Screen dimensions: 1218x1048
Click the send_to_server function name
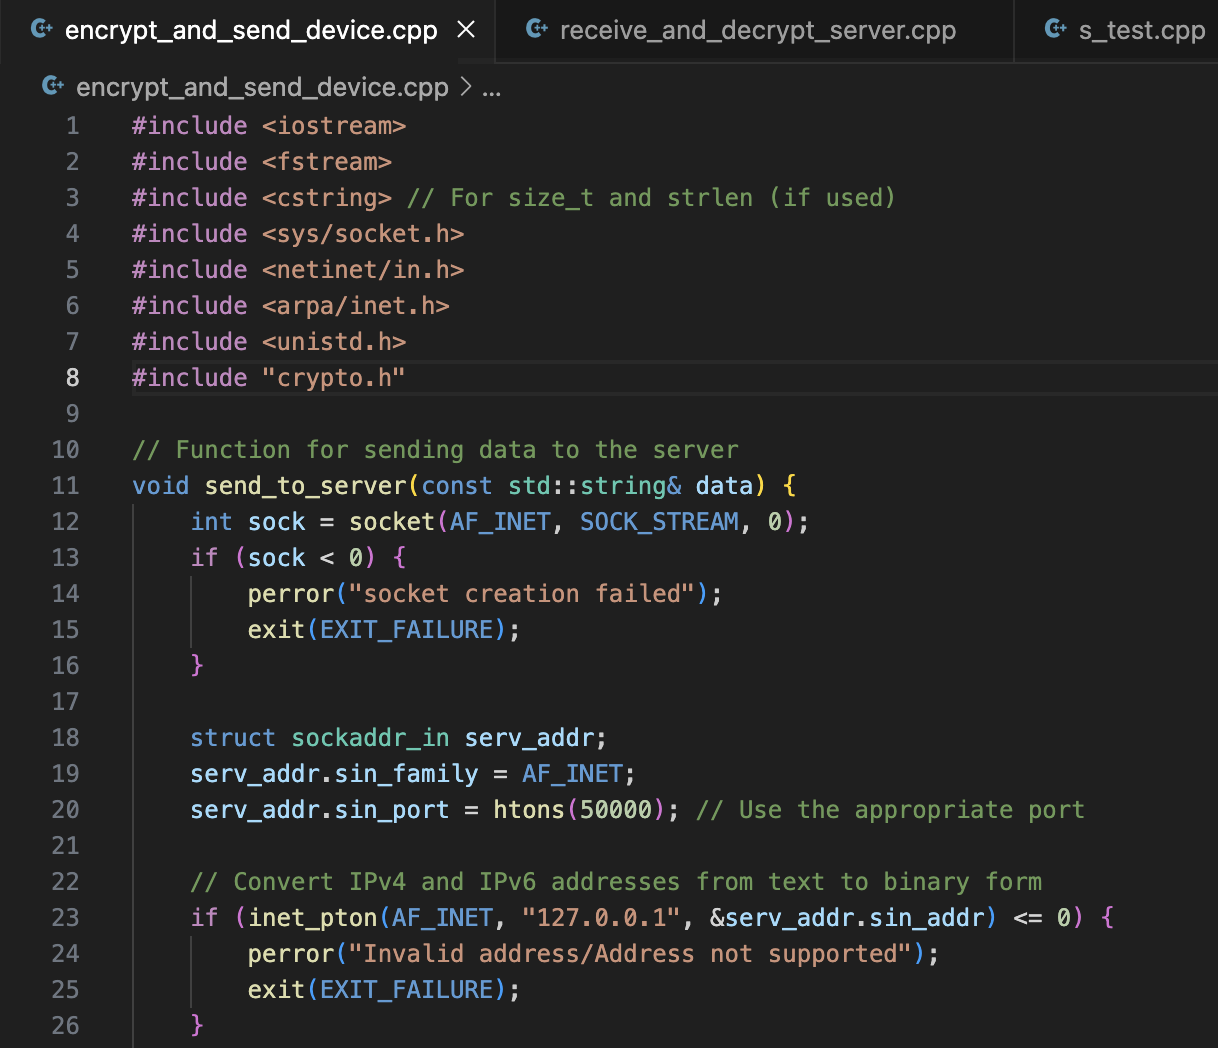coord(306,486)
